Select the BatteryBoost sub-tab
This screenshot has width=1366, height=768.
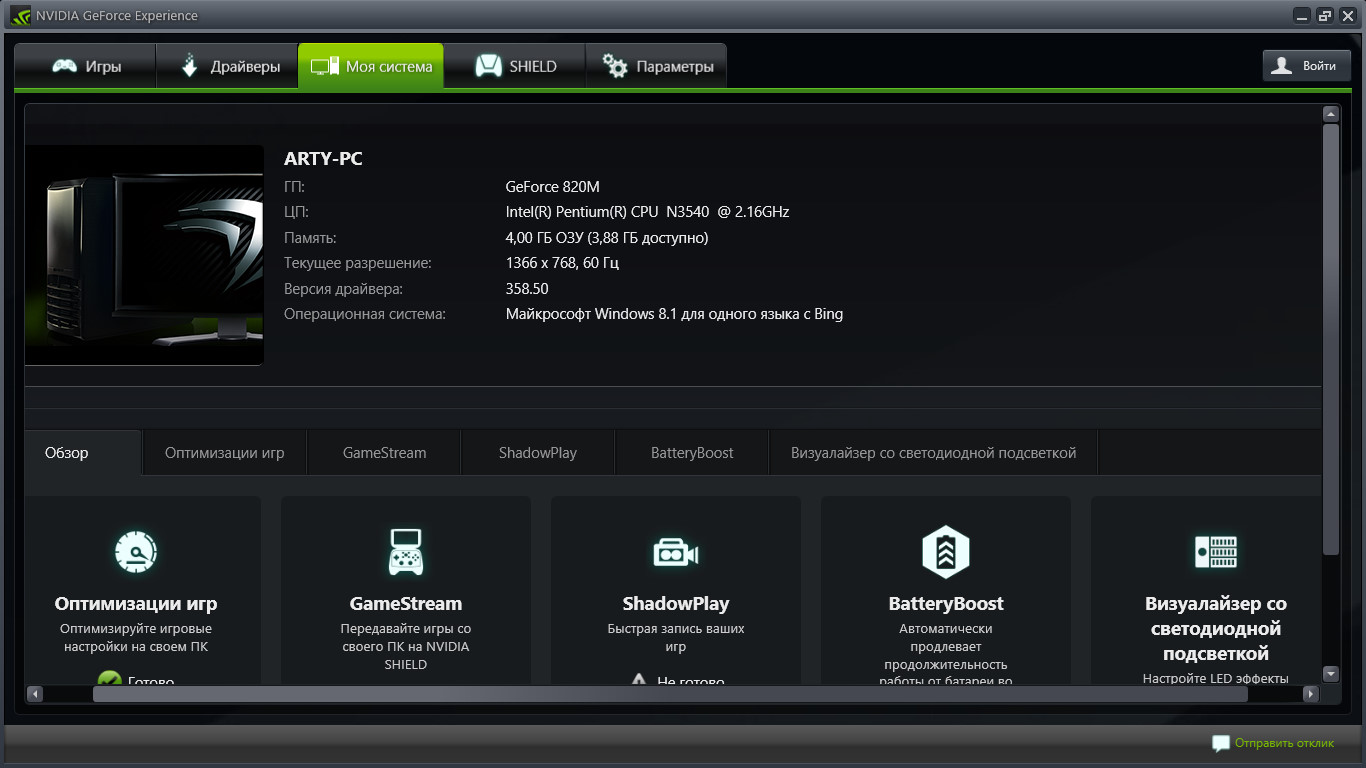coord(692,453)
